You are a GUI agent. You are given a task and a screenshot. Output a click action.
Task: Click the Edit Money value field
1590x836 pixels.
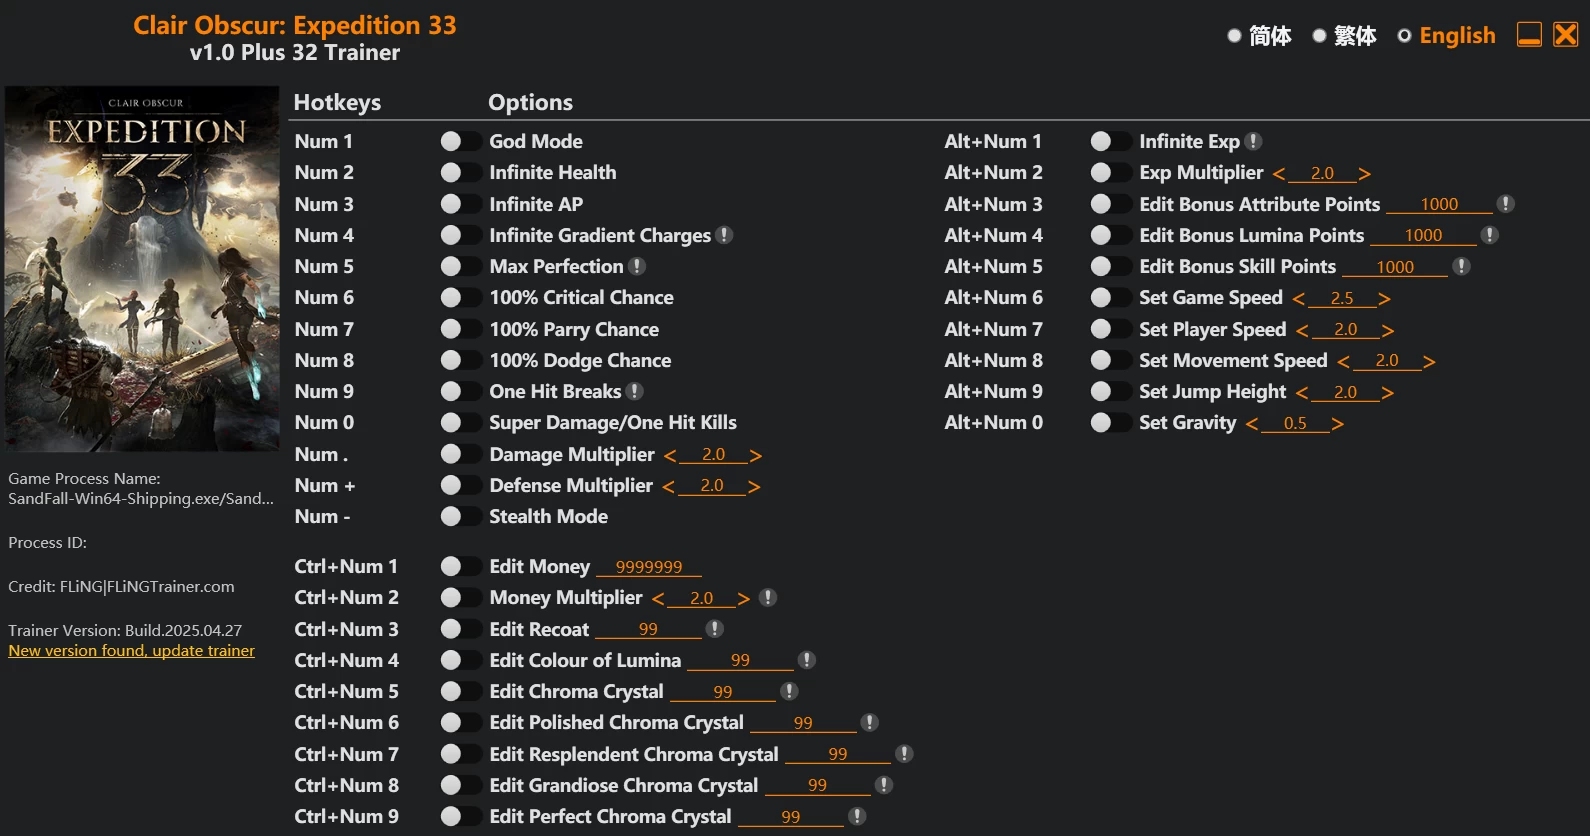click(x=649, y=567)
